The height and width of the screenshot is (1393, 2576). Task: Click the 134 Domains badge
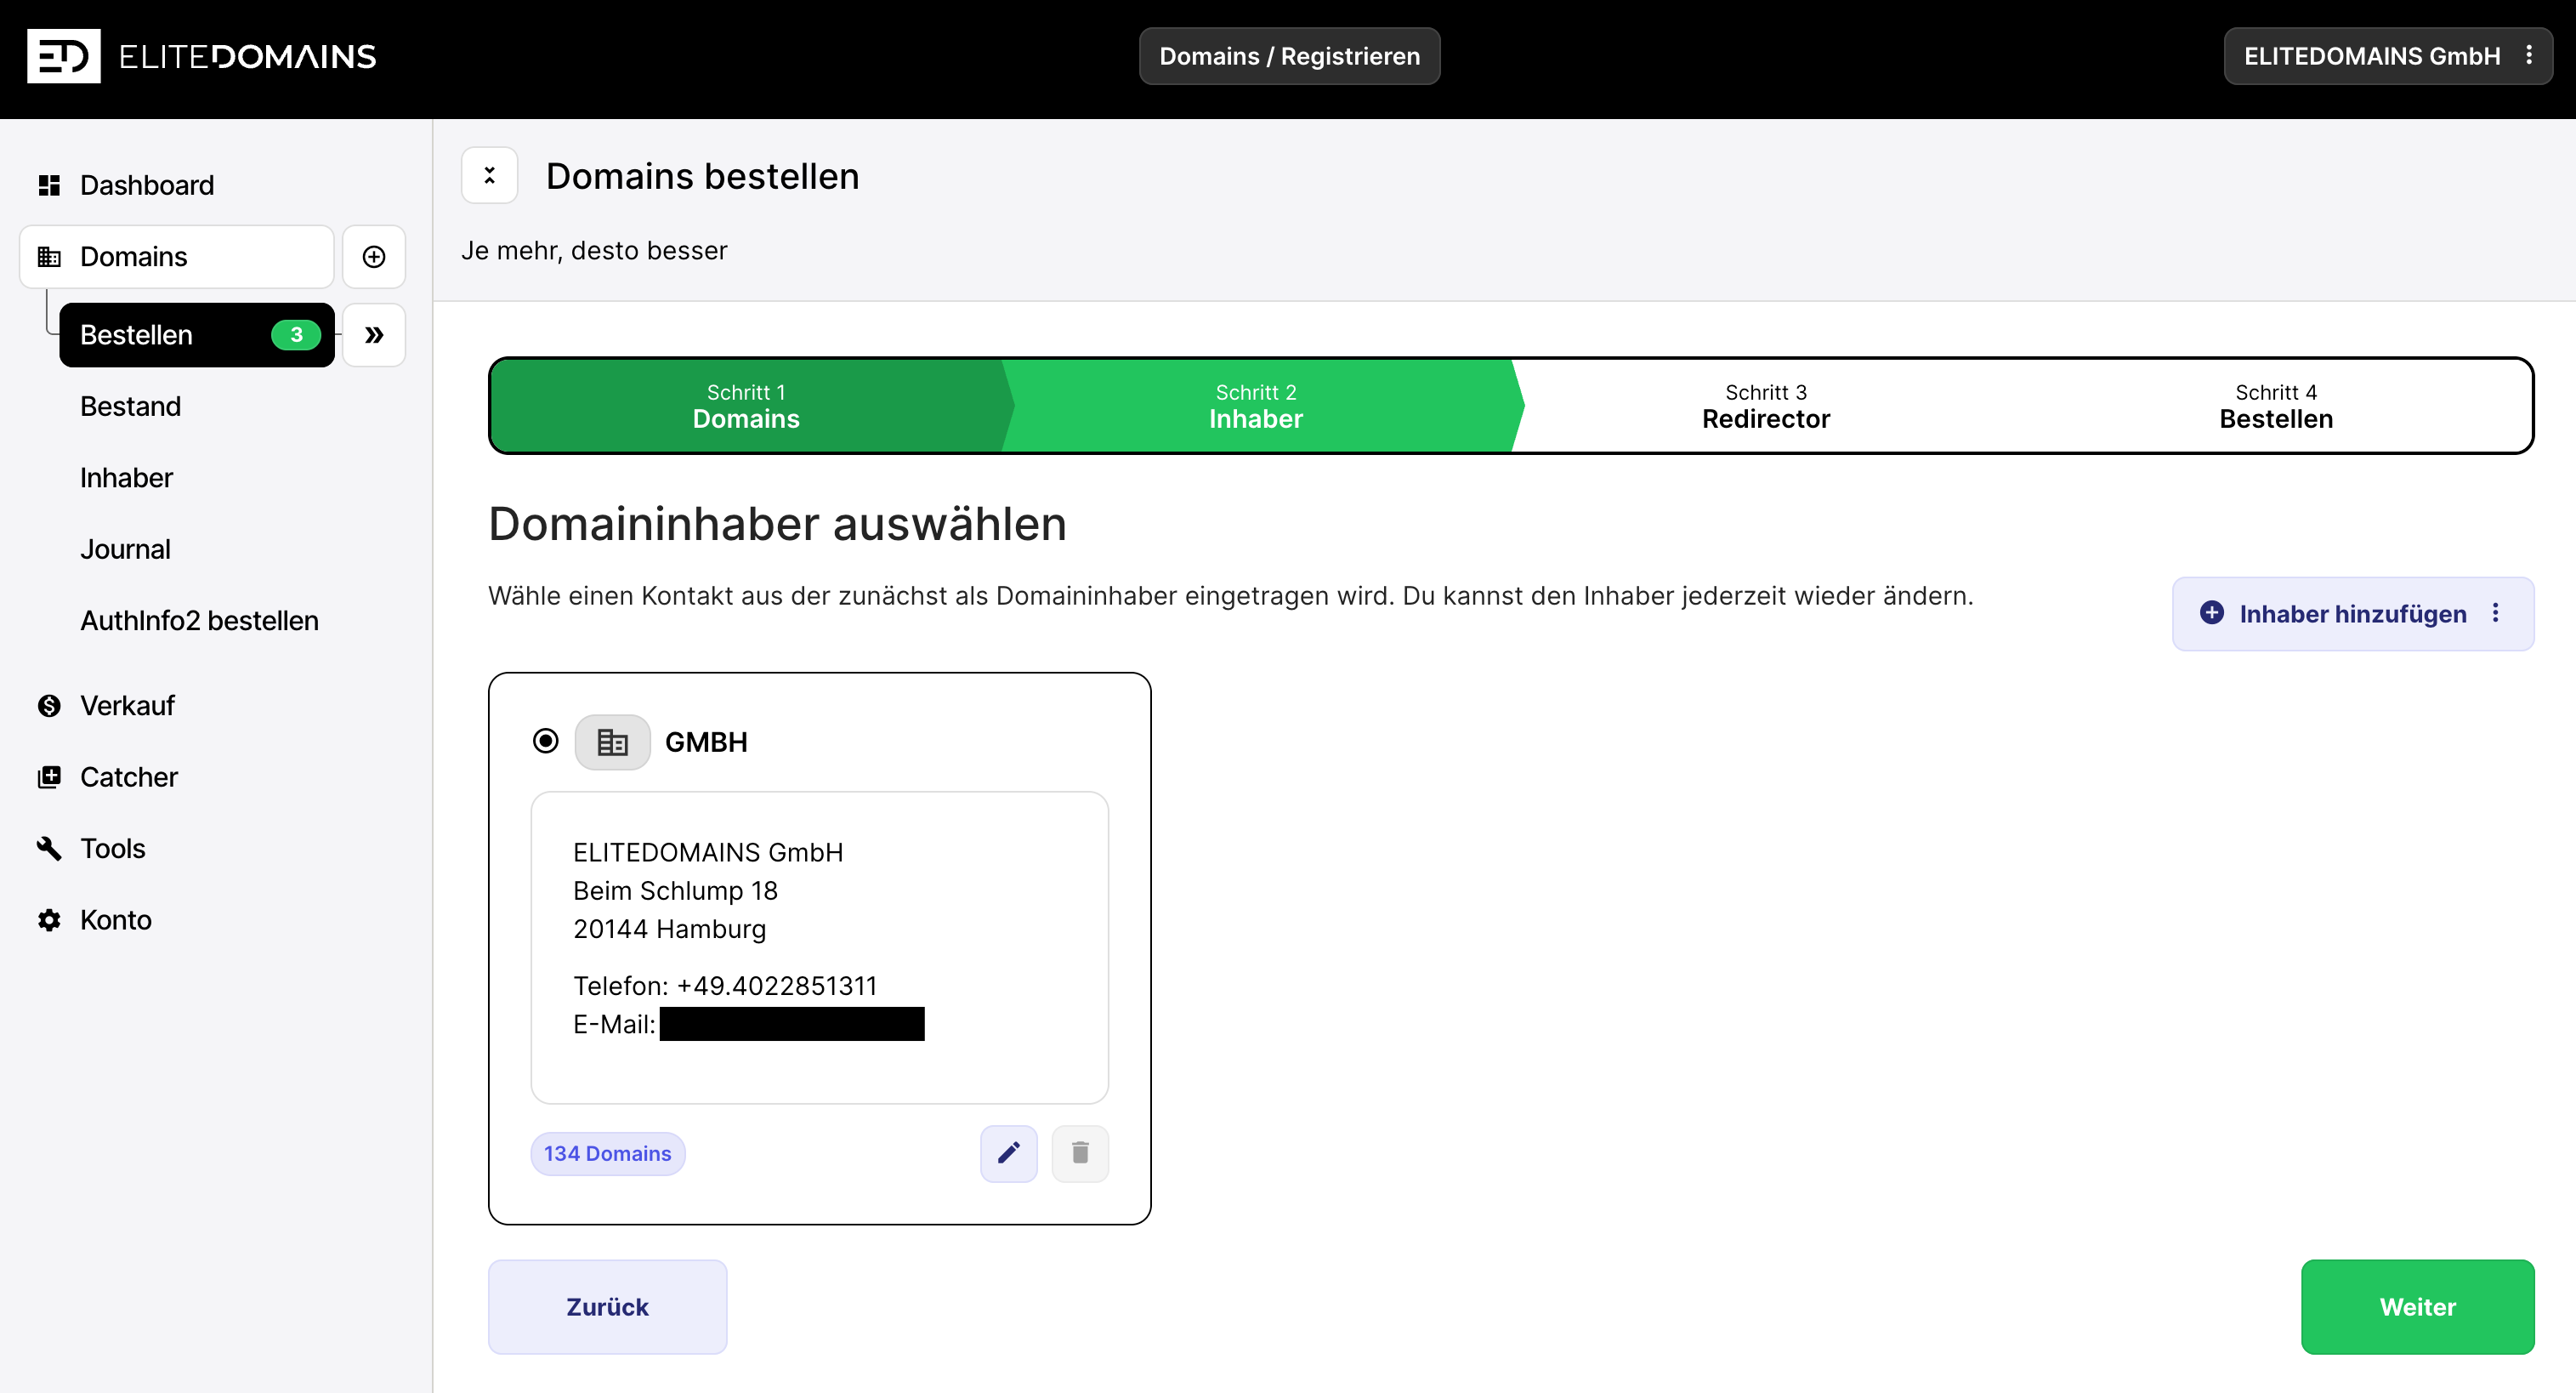[x=607, y=1153]
